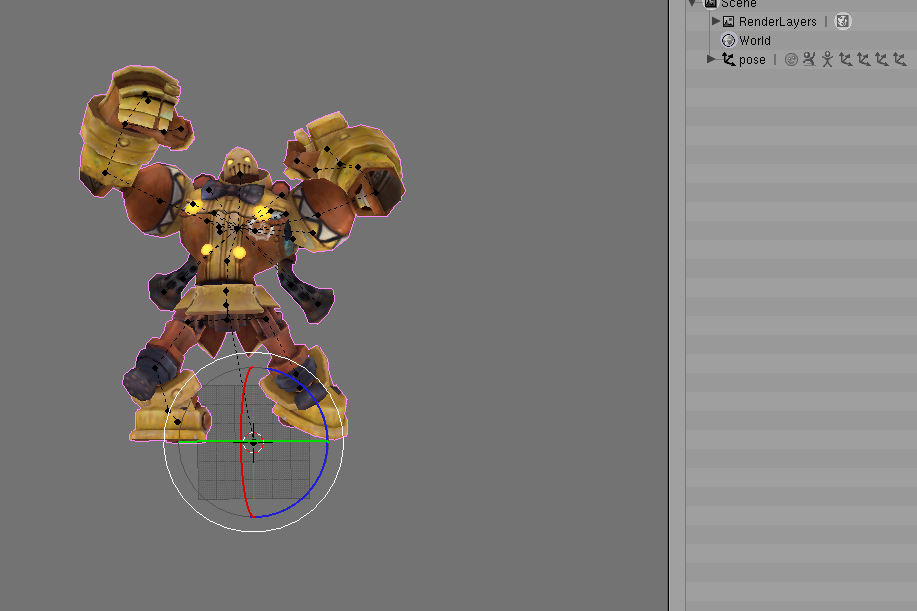Expand the RenderLayers tree entry
This screenshot has width=917, height=611.
pyautogui.click(x=715, y=21)
